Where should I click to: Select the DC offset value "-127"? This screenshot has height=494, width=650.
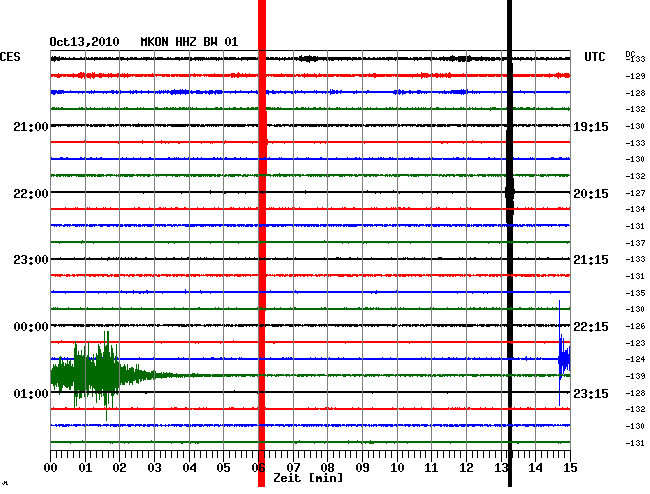point(635,193)
